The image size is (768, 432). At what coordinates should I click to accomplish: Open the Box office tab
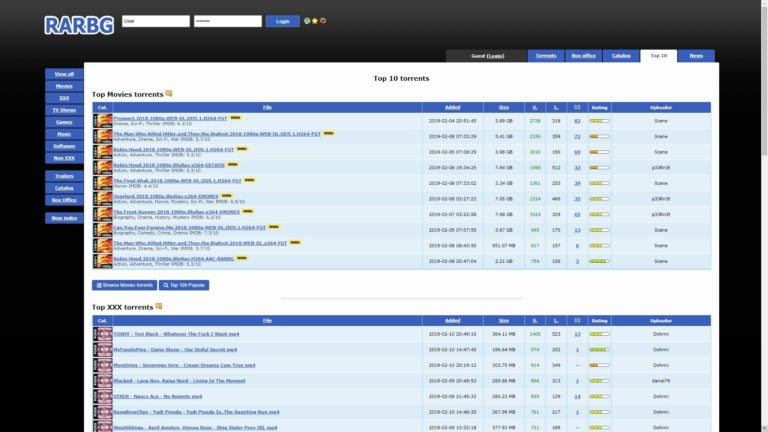click(x=583, y=56)
